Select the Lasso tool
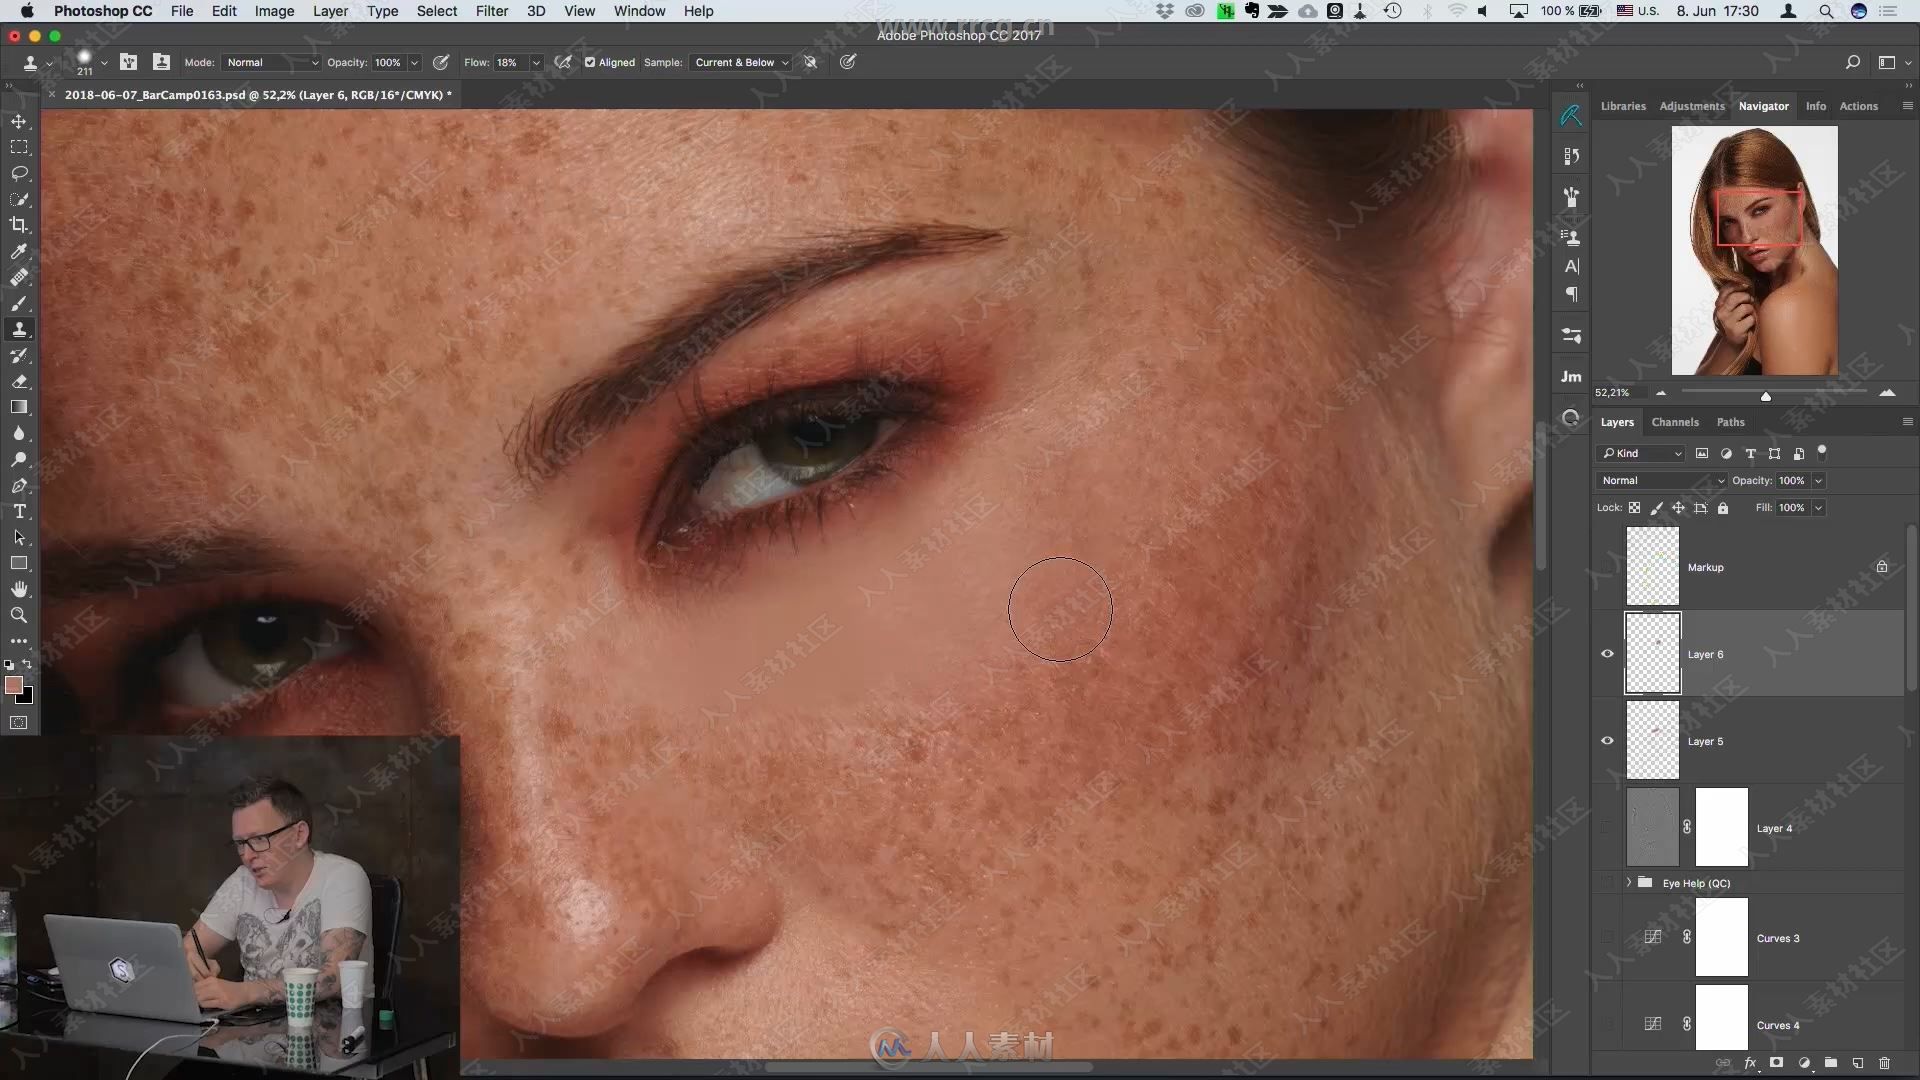This screenshot has height=1080, width=1920. tap(19, 173)
